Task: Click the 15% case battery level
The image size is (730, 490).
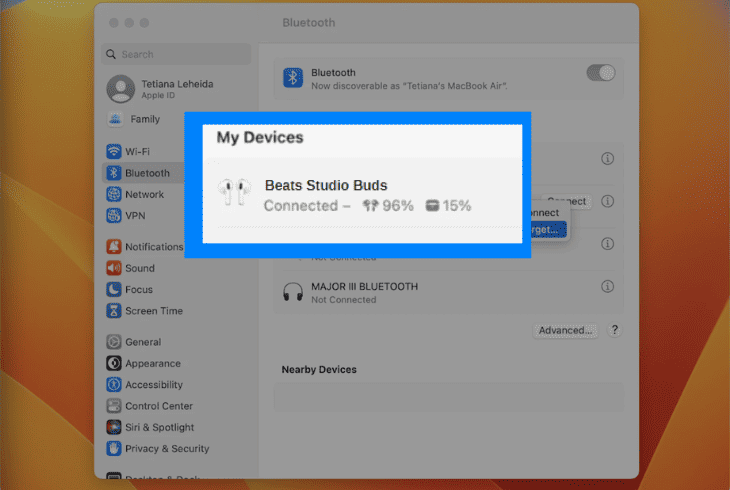Action: (x=448, y=205)
